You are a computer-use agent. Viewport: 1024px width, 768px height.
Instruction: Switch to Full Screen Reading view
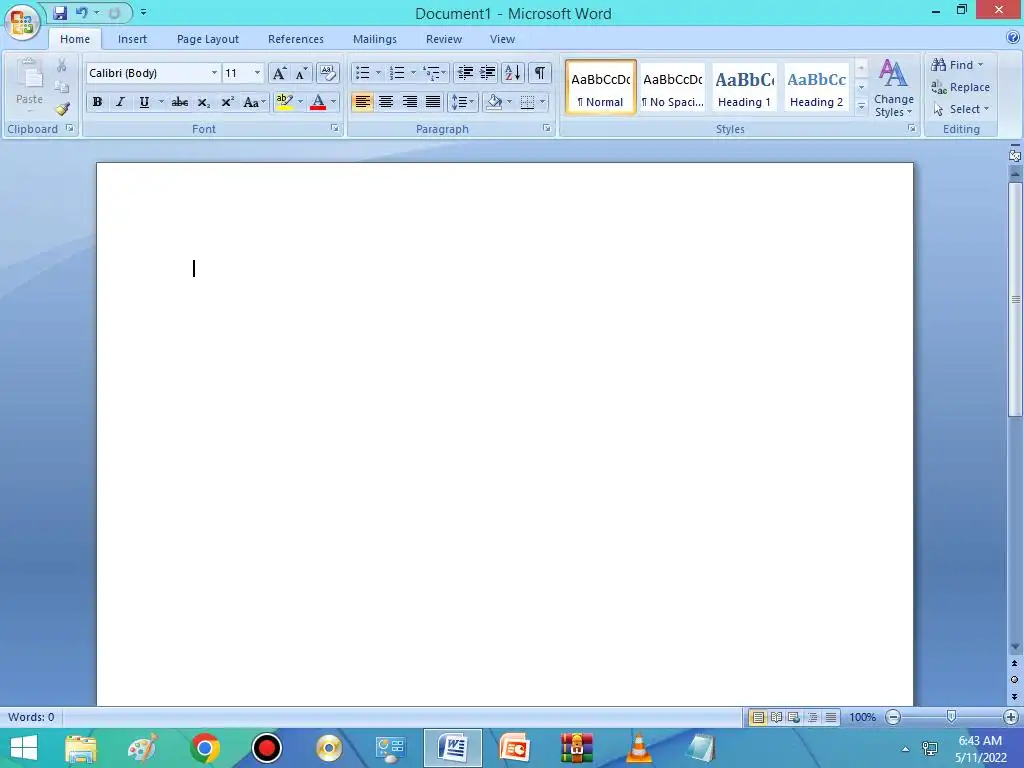776,717
